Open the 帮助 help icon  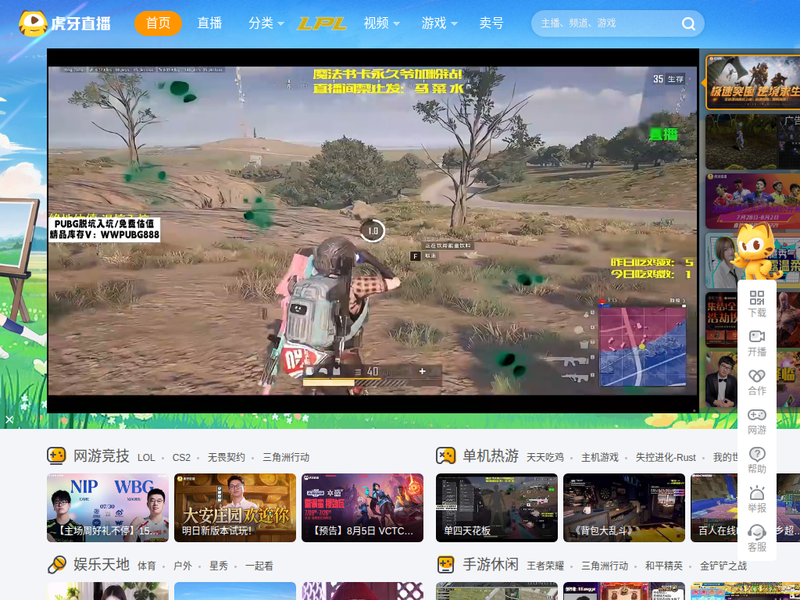click(x=757, y=460)
